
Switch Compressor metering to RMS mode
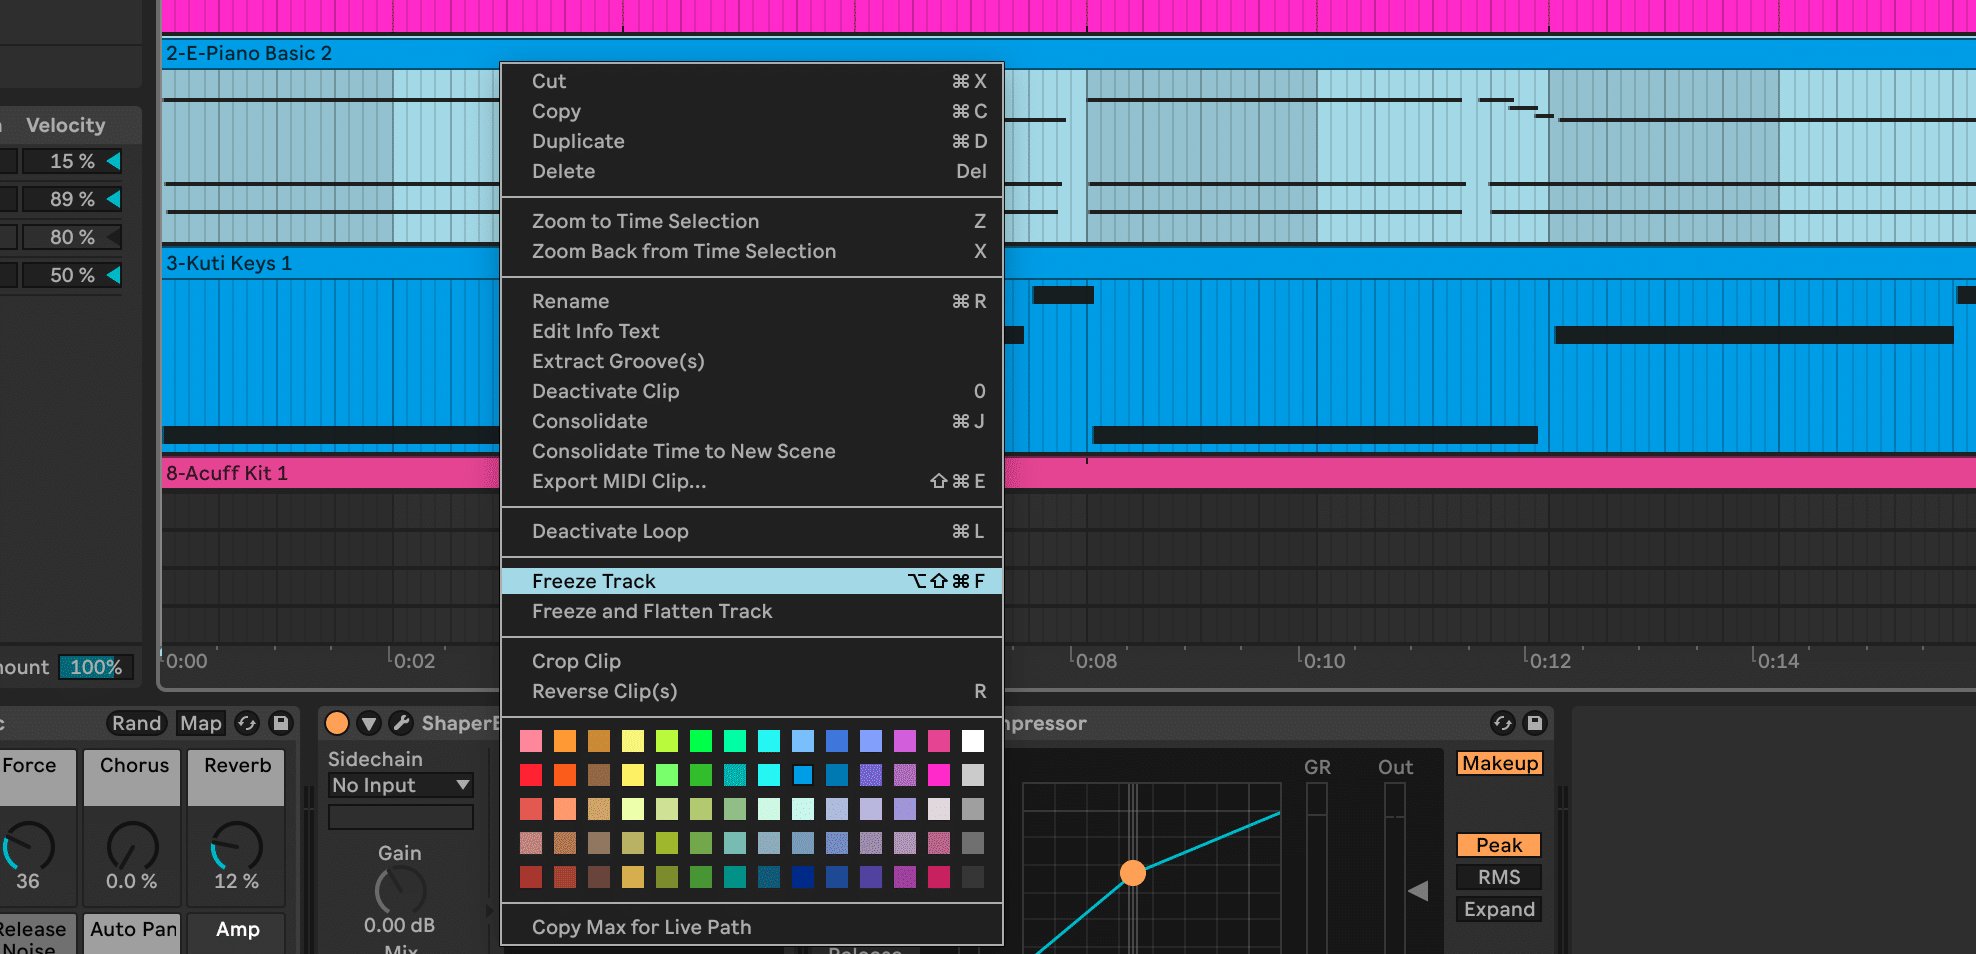point(1498,877)
